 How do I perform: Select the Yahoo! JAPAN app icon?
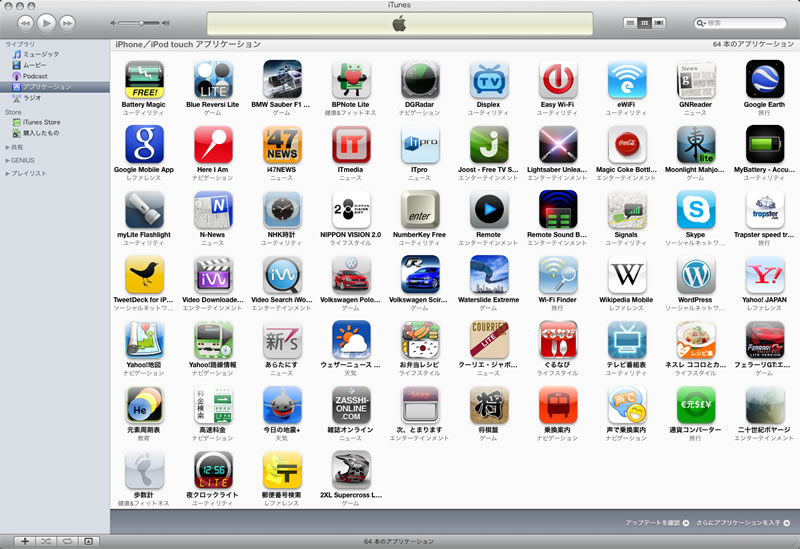[x=764, y=275]
